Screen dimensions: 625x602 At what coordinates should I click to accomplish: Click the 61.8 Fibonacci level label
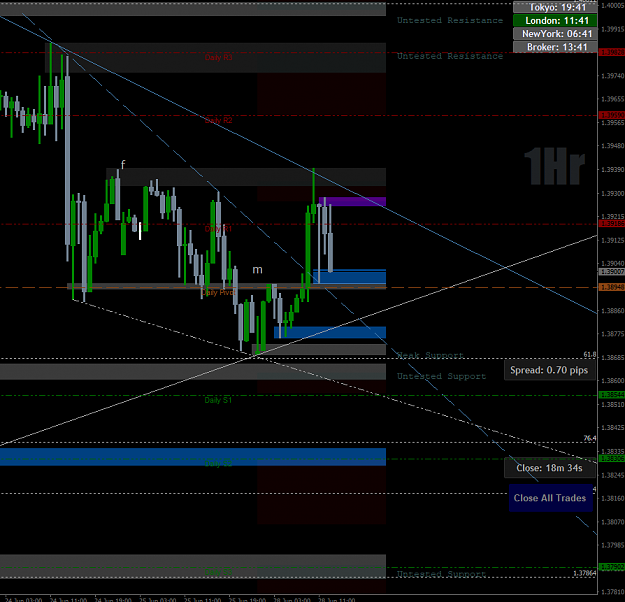590,354
